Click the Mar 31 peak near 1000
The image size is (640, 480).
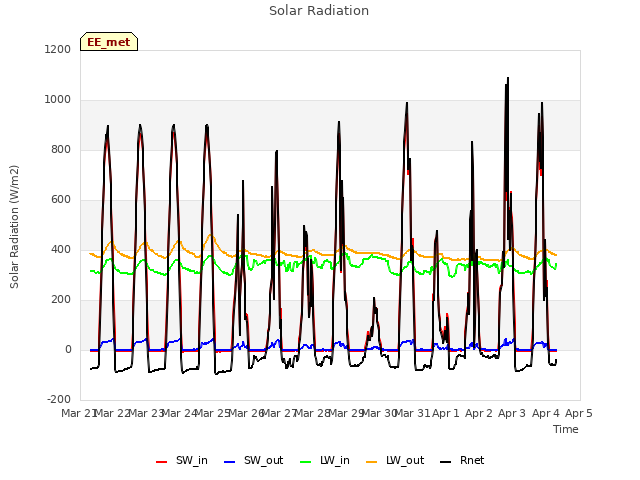[407, 103]
